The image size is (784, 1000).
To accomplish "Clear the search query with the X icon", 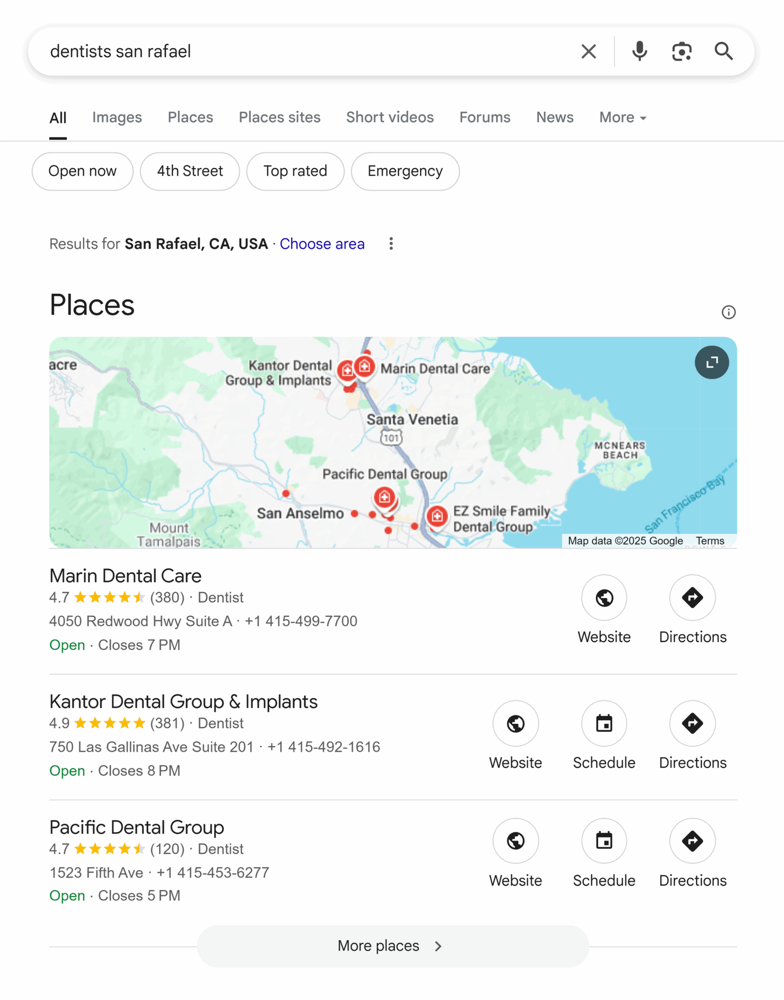I will [589, 51].
